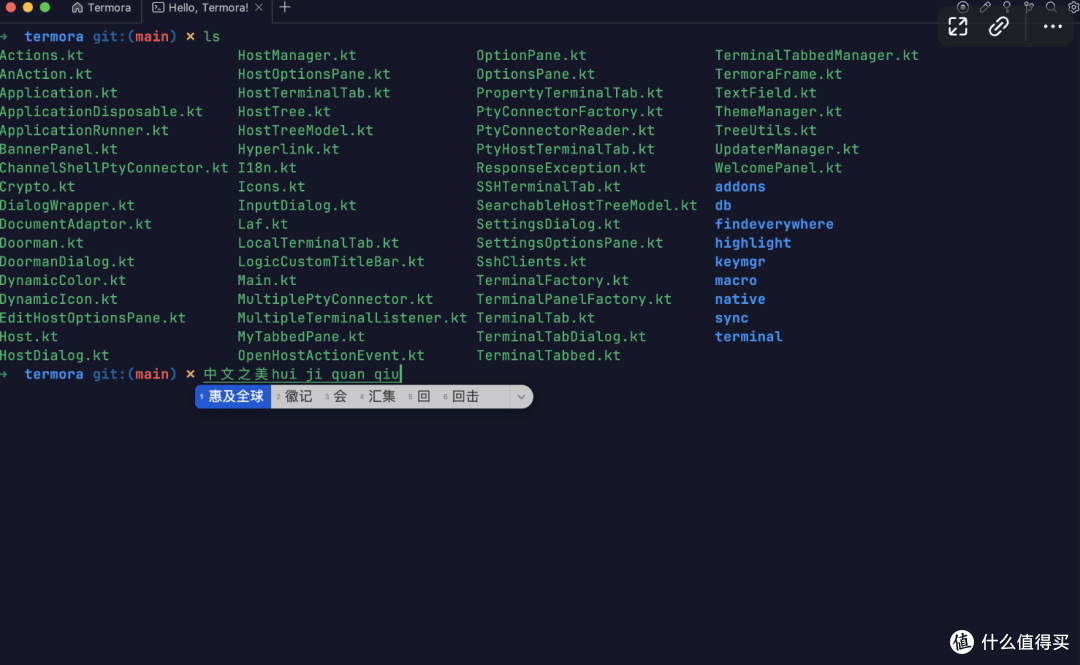Click the keymap flag icon
1080x665 pixels.
1029,7
